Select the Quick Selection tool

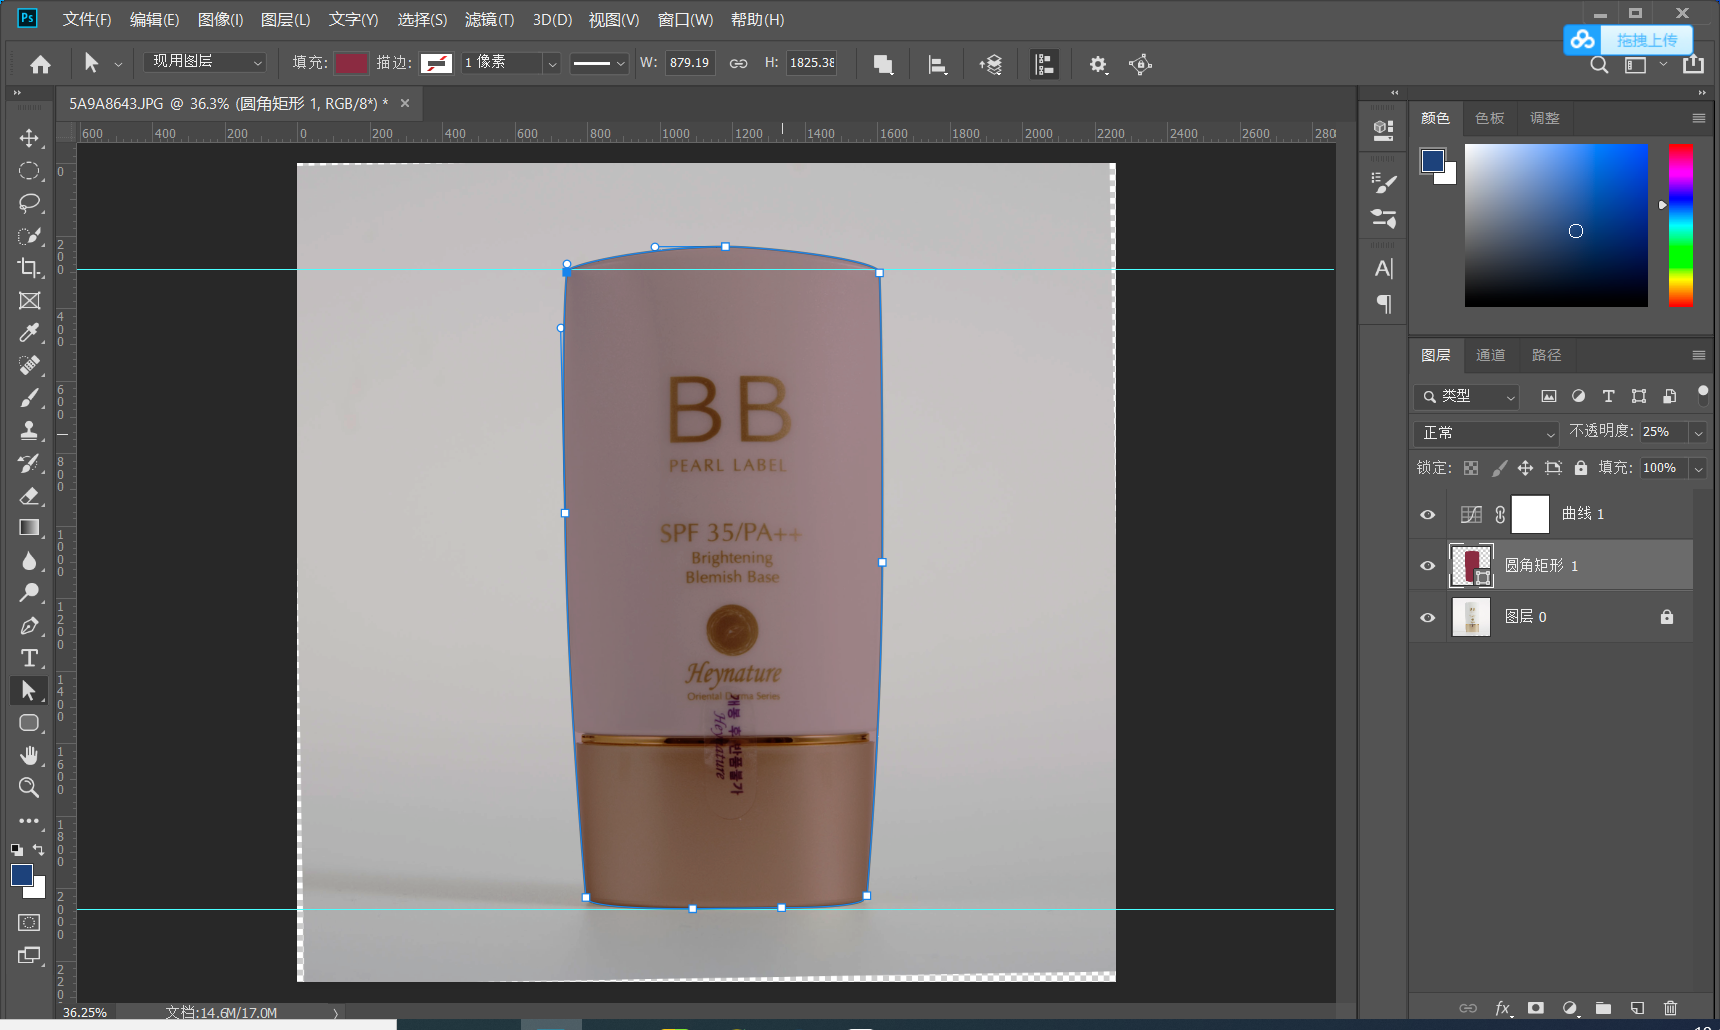click(29, 236)
